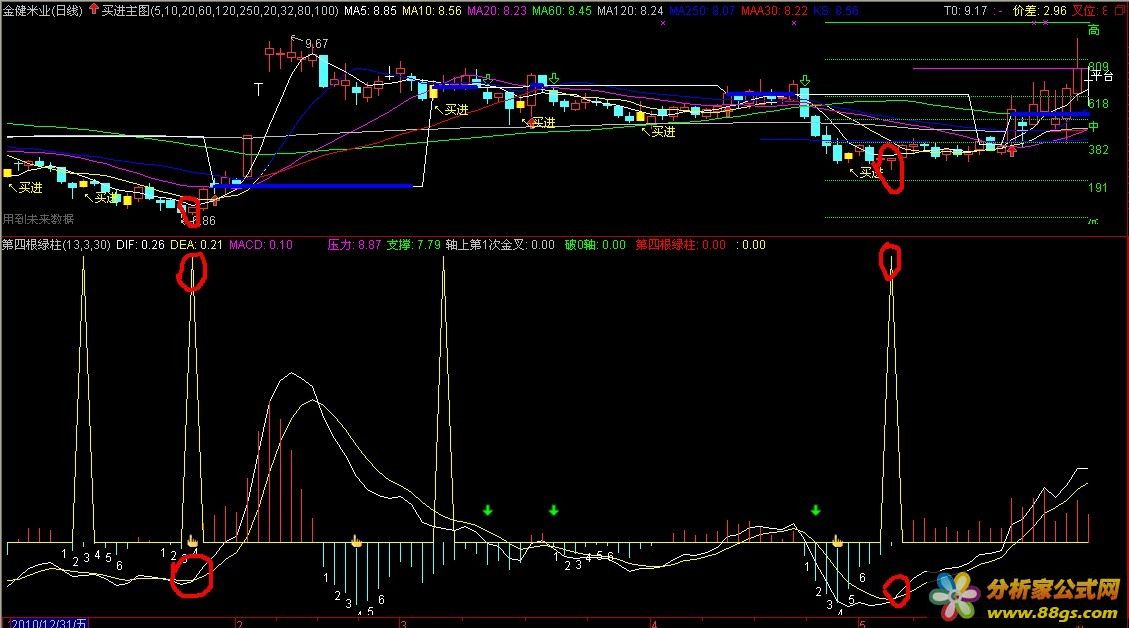The width and height of the screenshot is (1129, 628).
Task: Click the 用到未来数据 notice text
Action: 38,219
